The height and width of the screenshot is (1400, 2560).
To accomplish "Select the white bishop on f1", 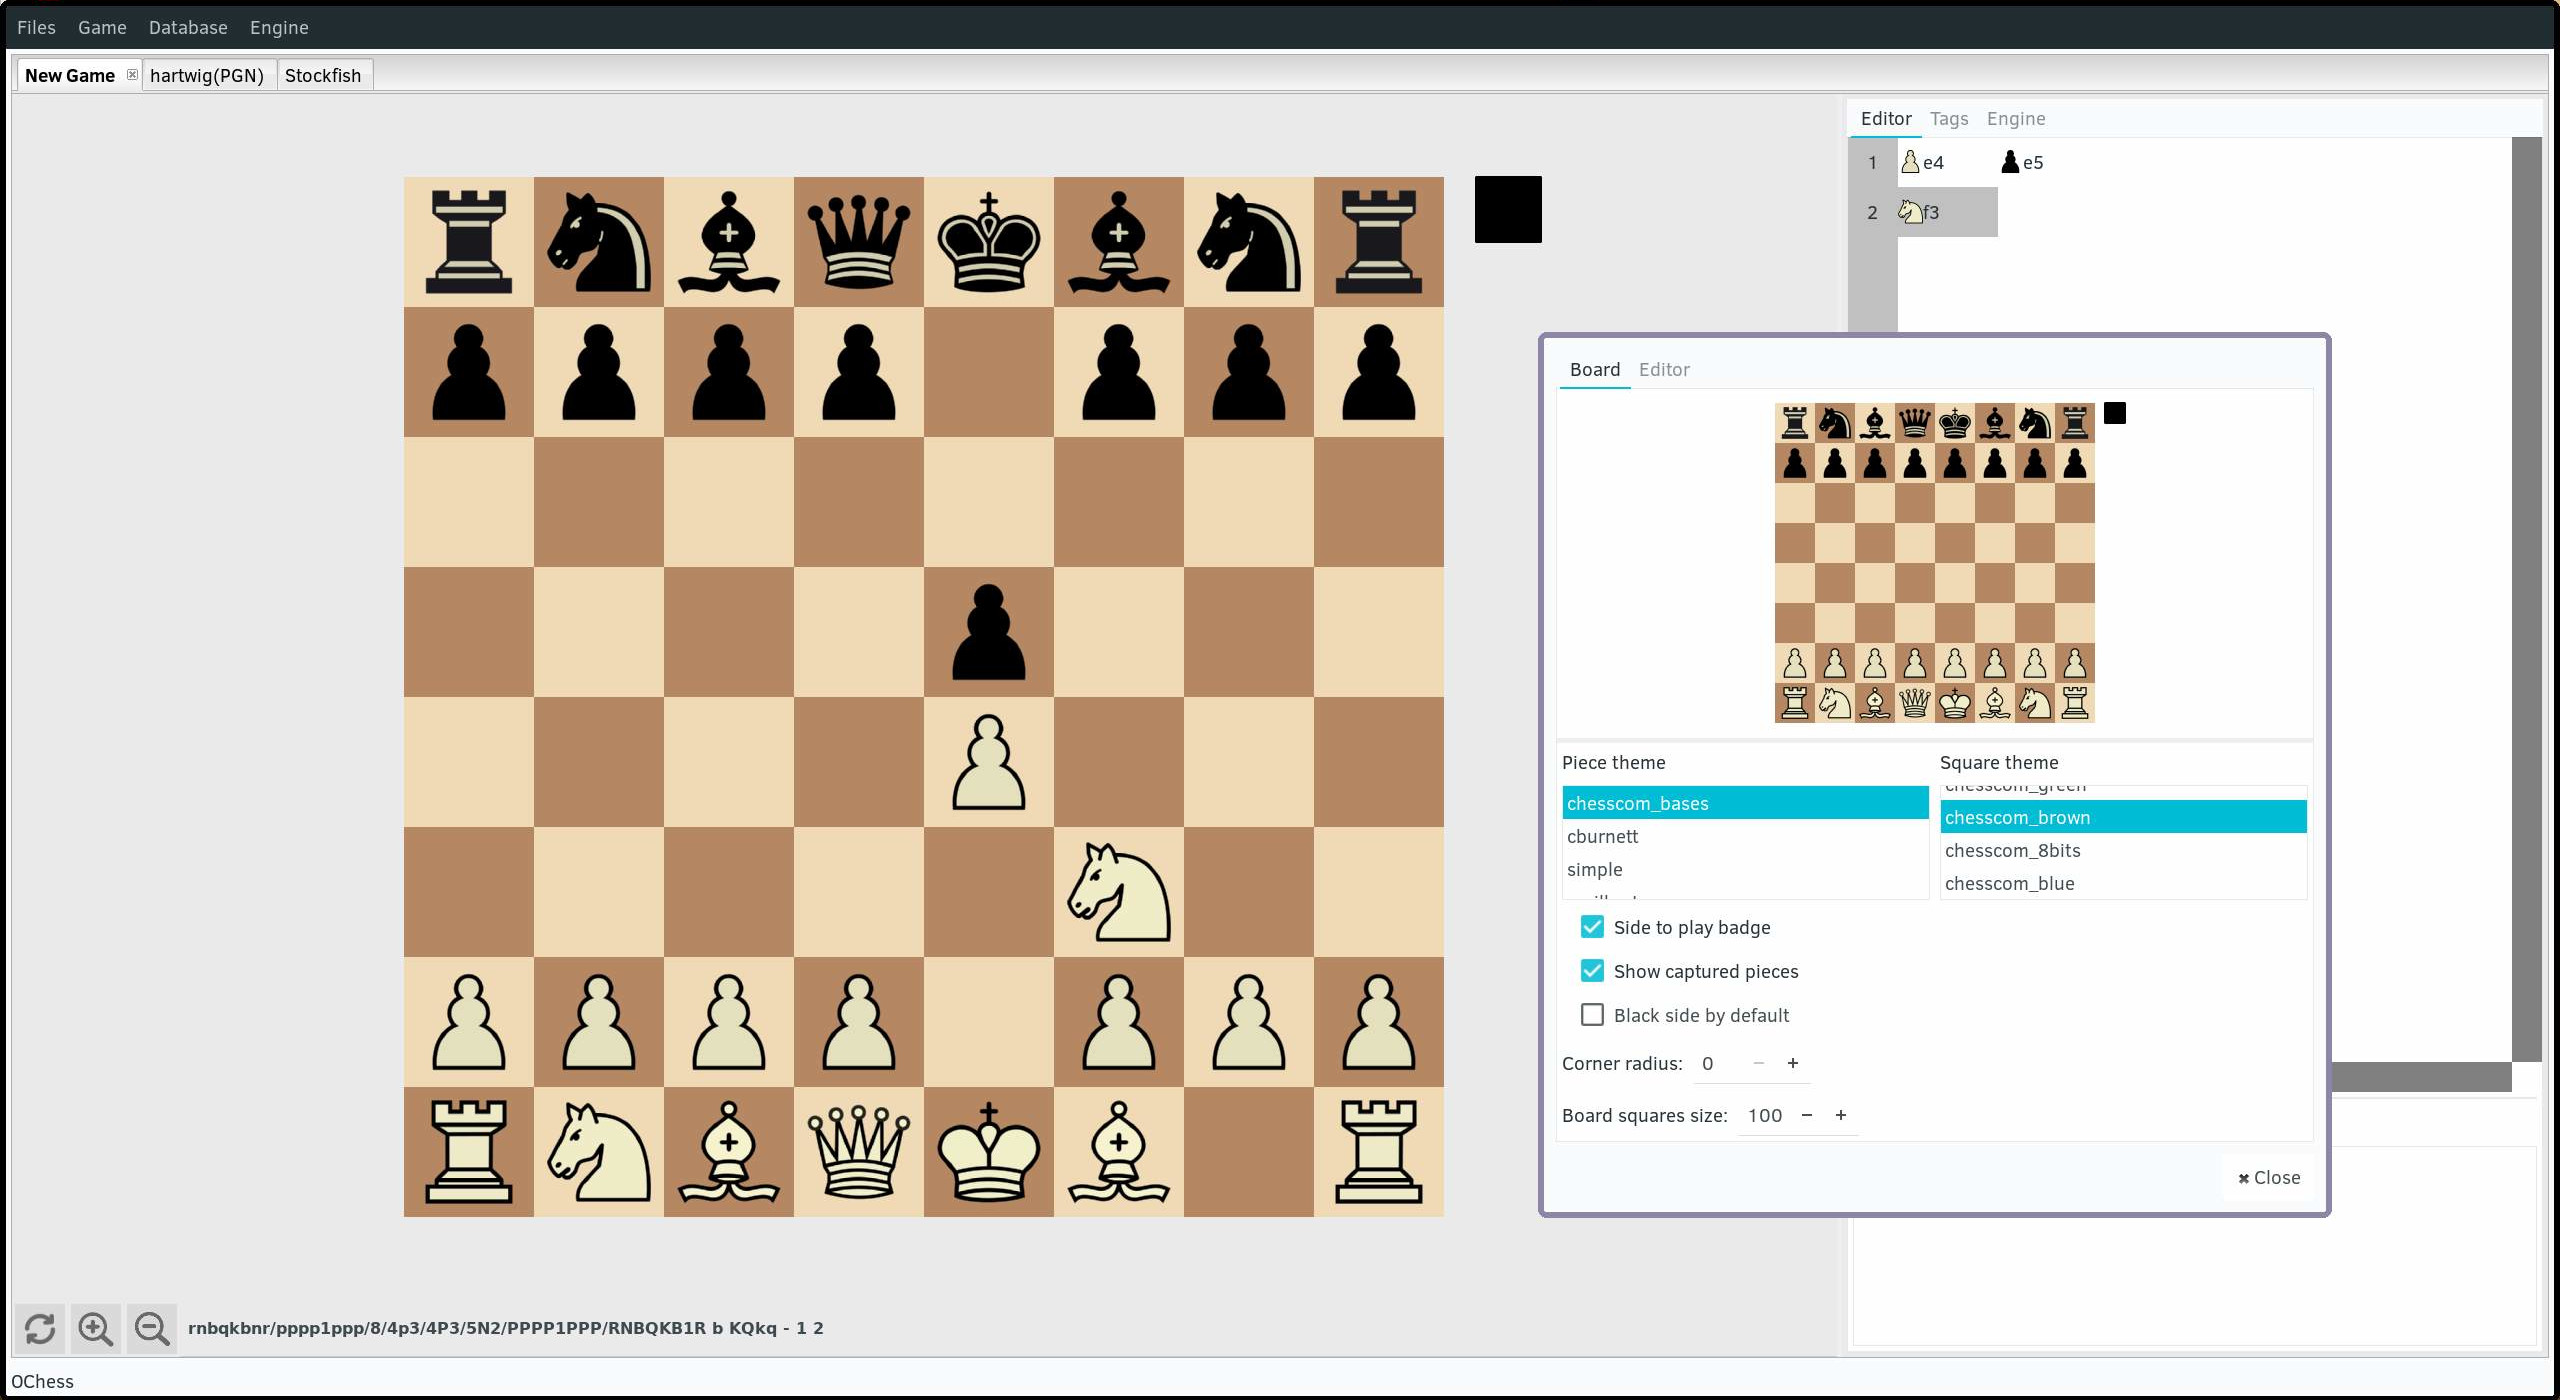I will (1118, 1152).
